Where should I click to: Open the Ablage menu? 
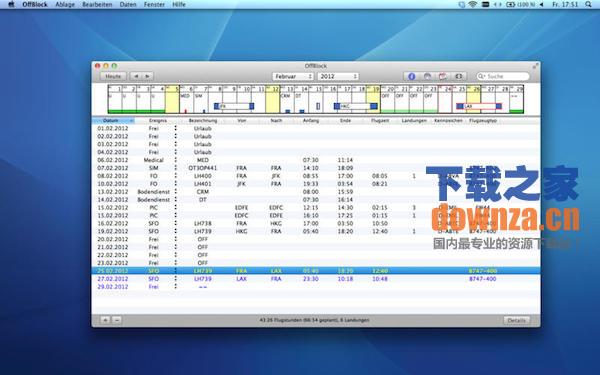pos(65,5)
